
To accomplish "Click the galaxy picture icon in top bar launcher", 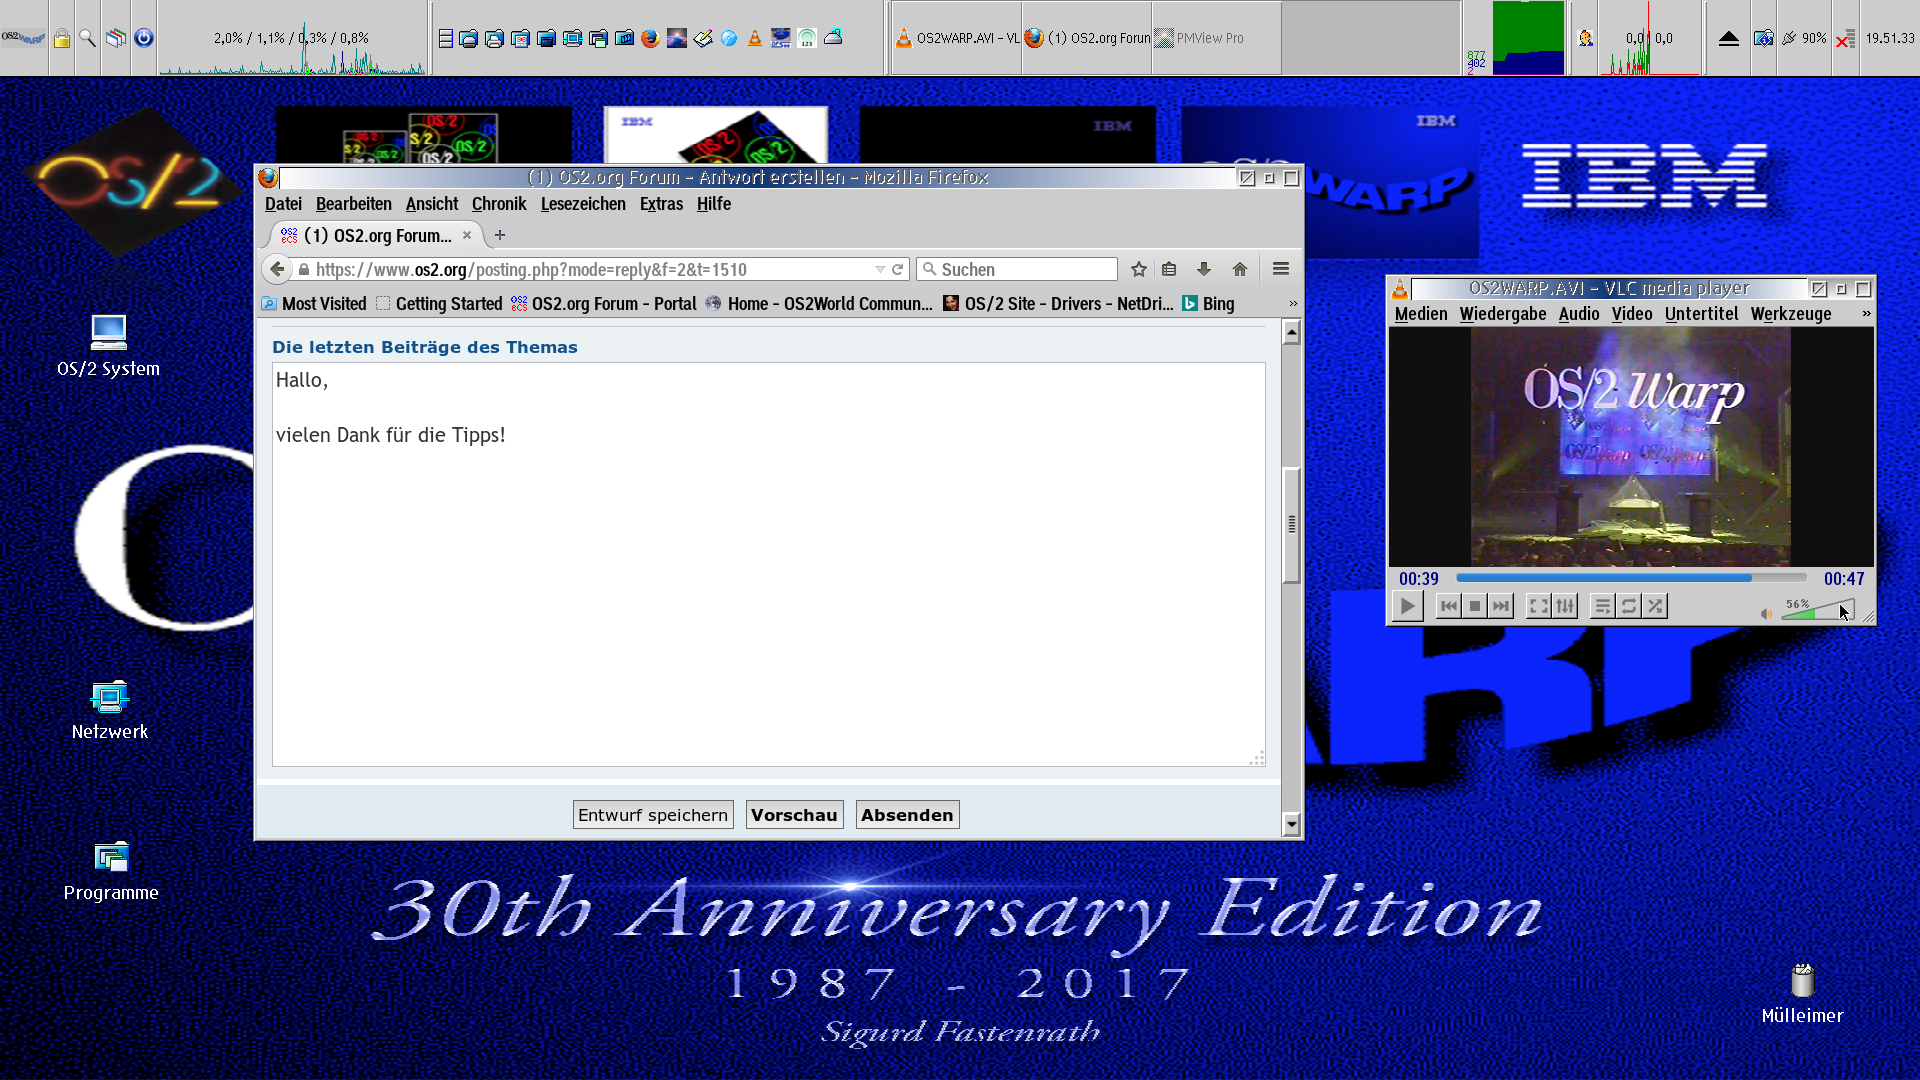I will (677, 38).
